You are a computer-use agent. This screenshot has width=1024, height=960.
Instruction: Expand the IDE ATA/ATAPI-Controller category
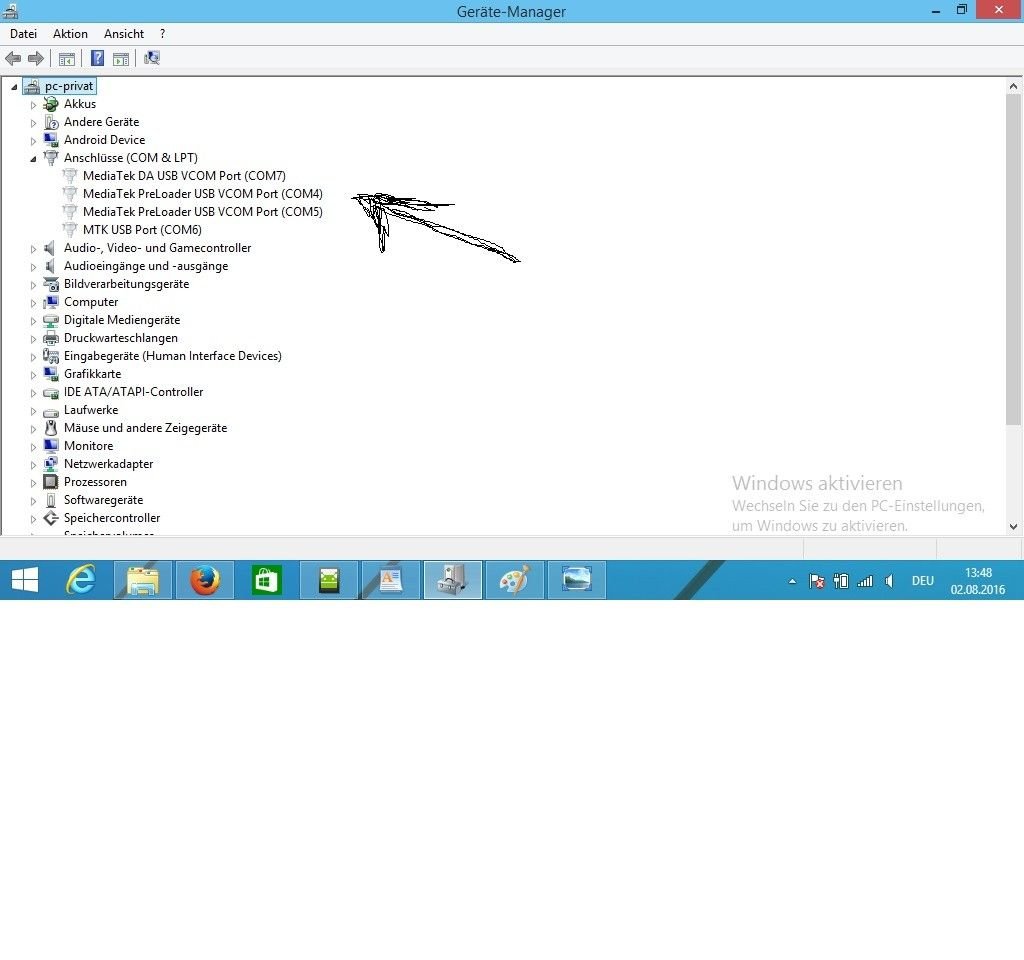coord(33,392)
